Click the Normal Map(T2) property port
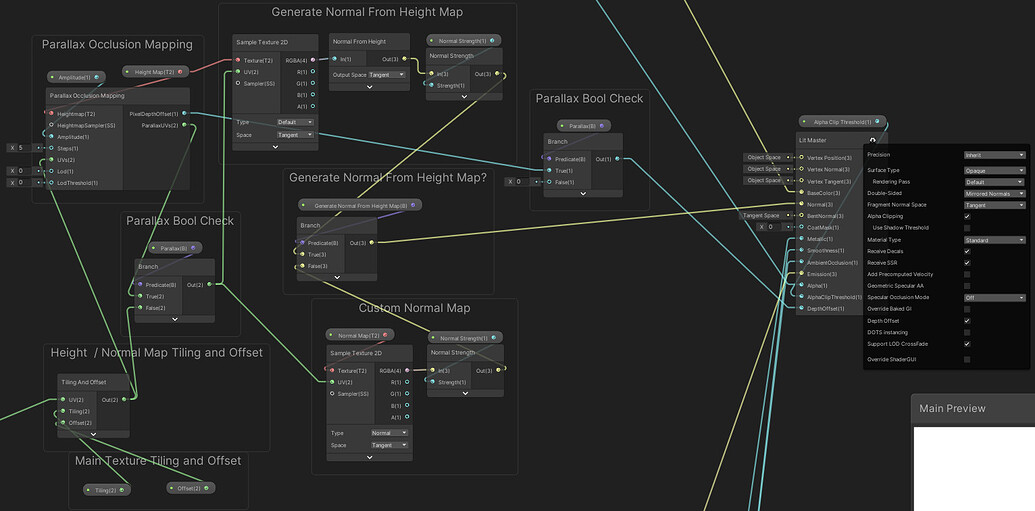 (x=385, y=335)
